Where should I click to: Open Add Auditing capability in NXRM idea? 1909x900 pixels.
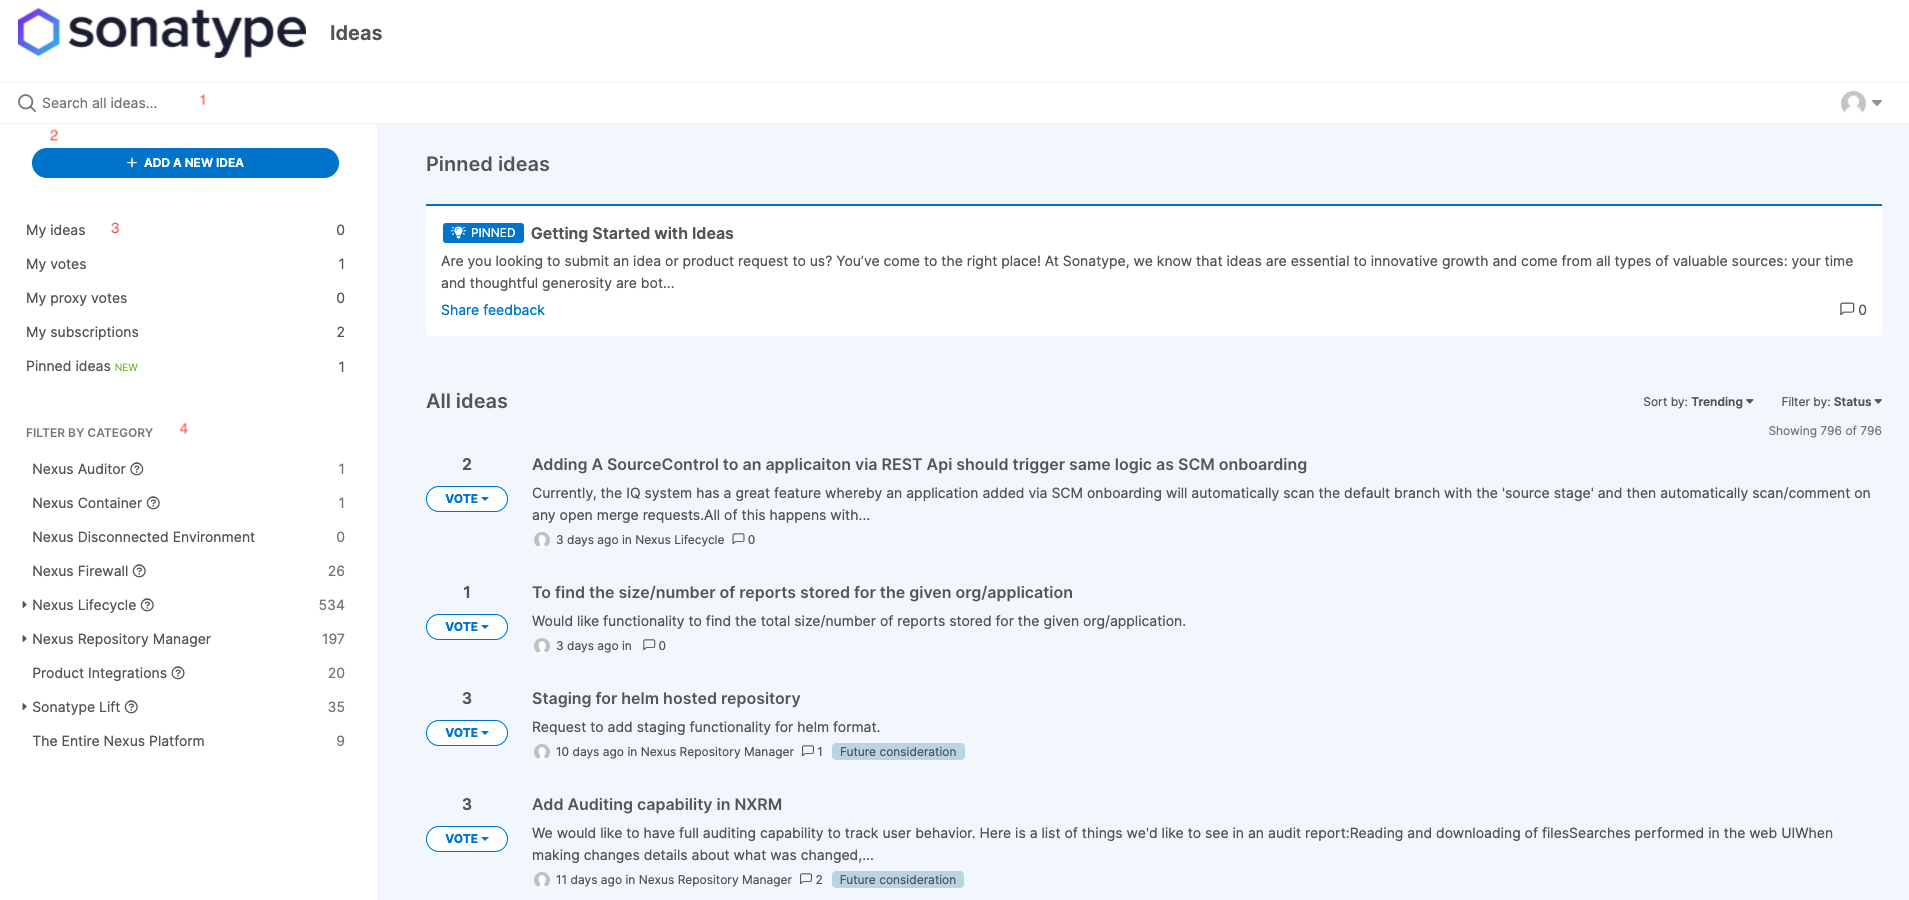pyautogui.click(x=657, y=804)
